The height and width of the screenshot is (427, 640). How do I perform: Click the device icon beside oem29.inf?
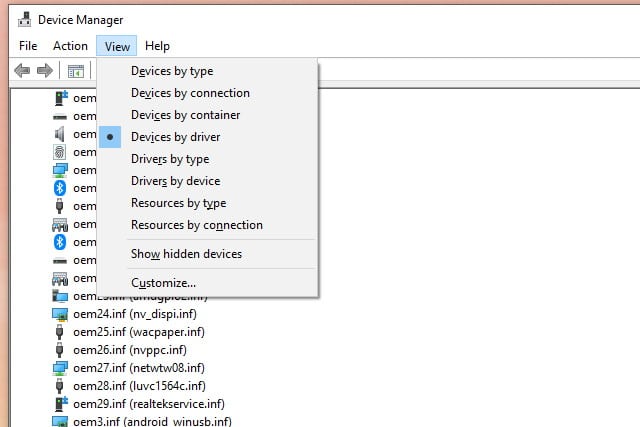point(60,404)
